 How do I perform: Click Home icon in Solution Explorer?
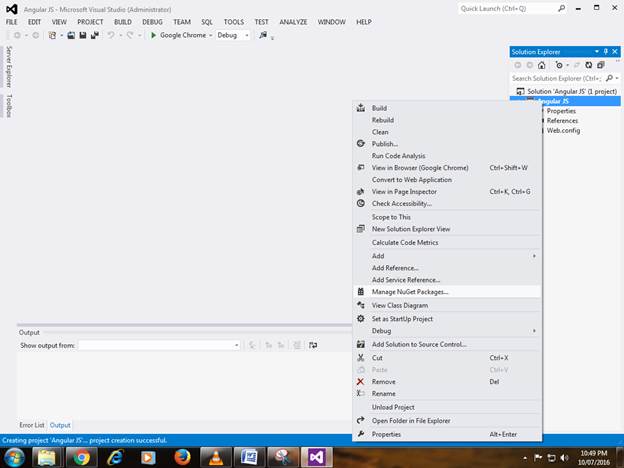click(541, 65)
